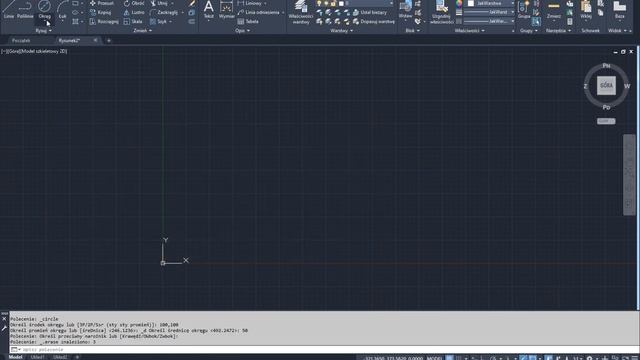Viewport: 640px width, 360px height.
Task: Toggle snap mode in status bar
Action: point(459,358)
